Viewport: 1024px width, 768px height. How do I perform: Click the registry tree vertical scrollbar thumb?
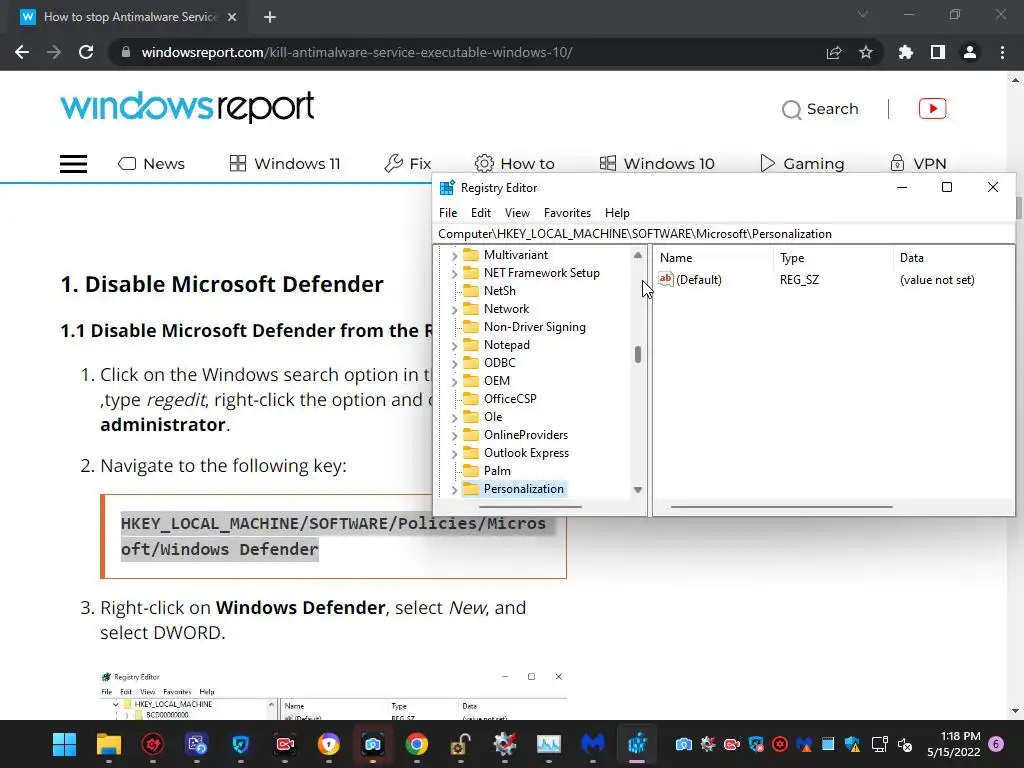click(637, 354)
